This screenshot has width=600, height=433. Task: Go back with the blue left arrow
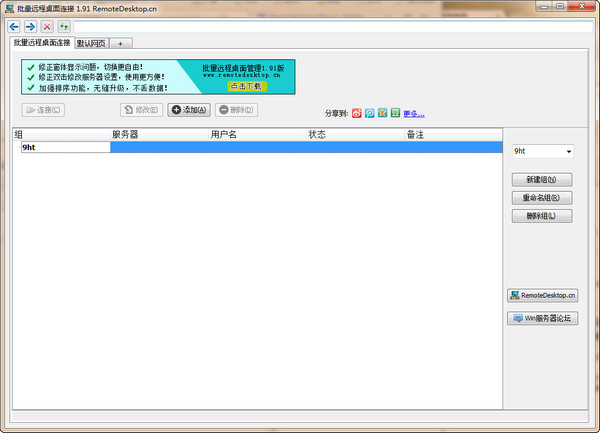pyautogui.click(x=14, y=27)
